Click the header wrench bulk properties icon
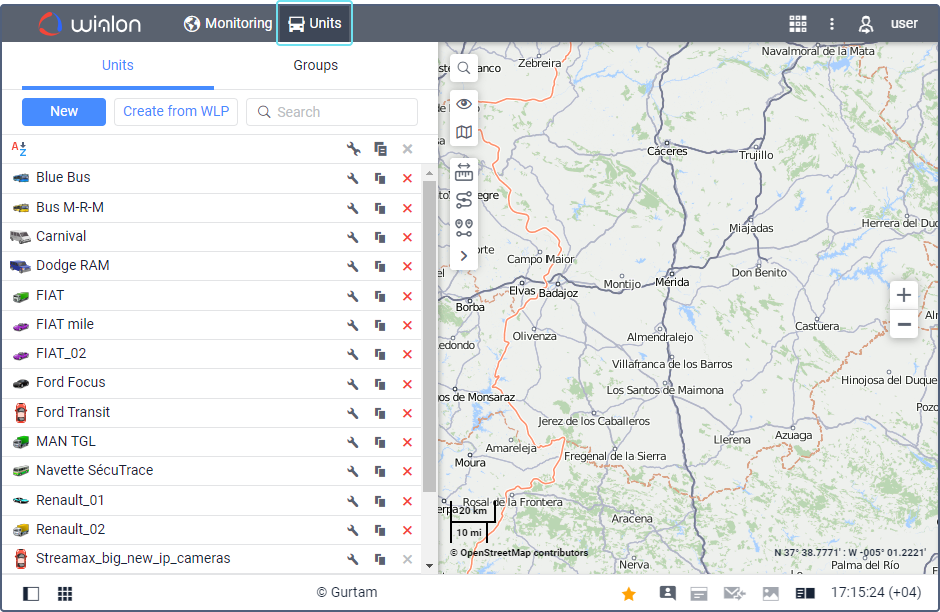940x612 pixels. 353,149
